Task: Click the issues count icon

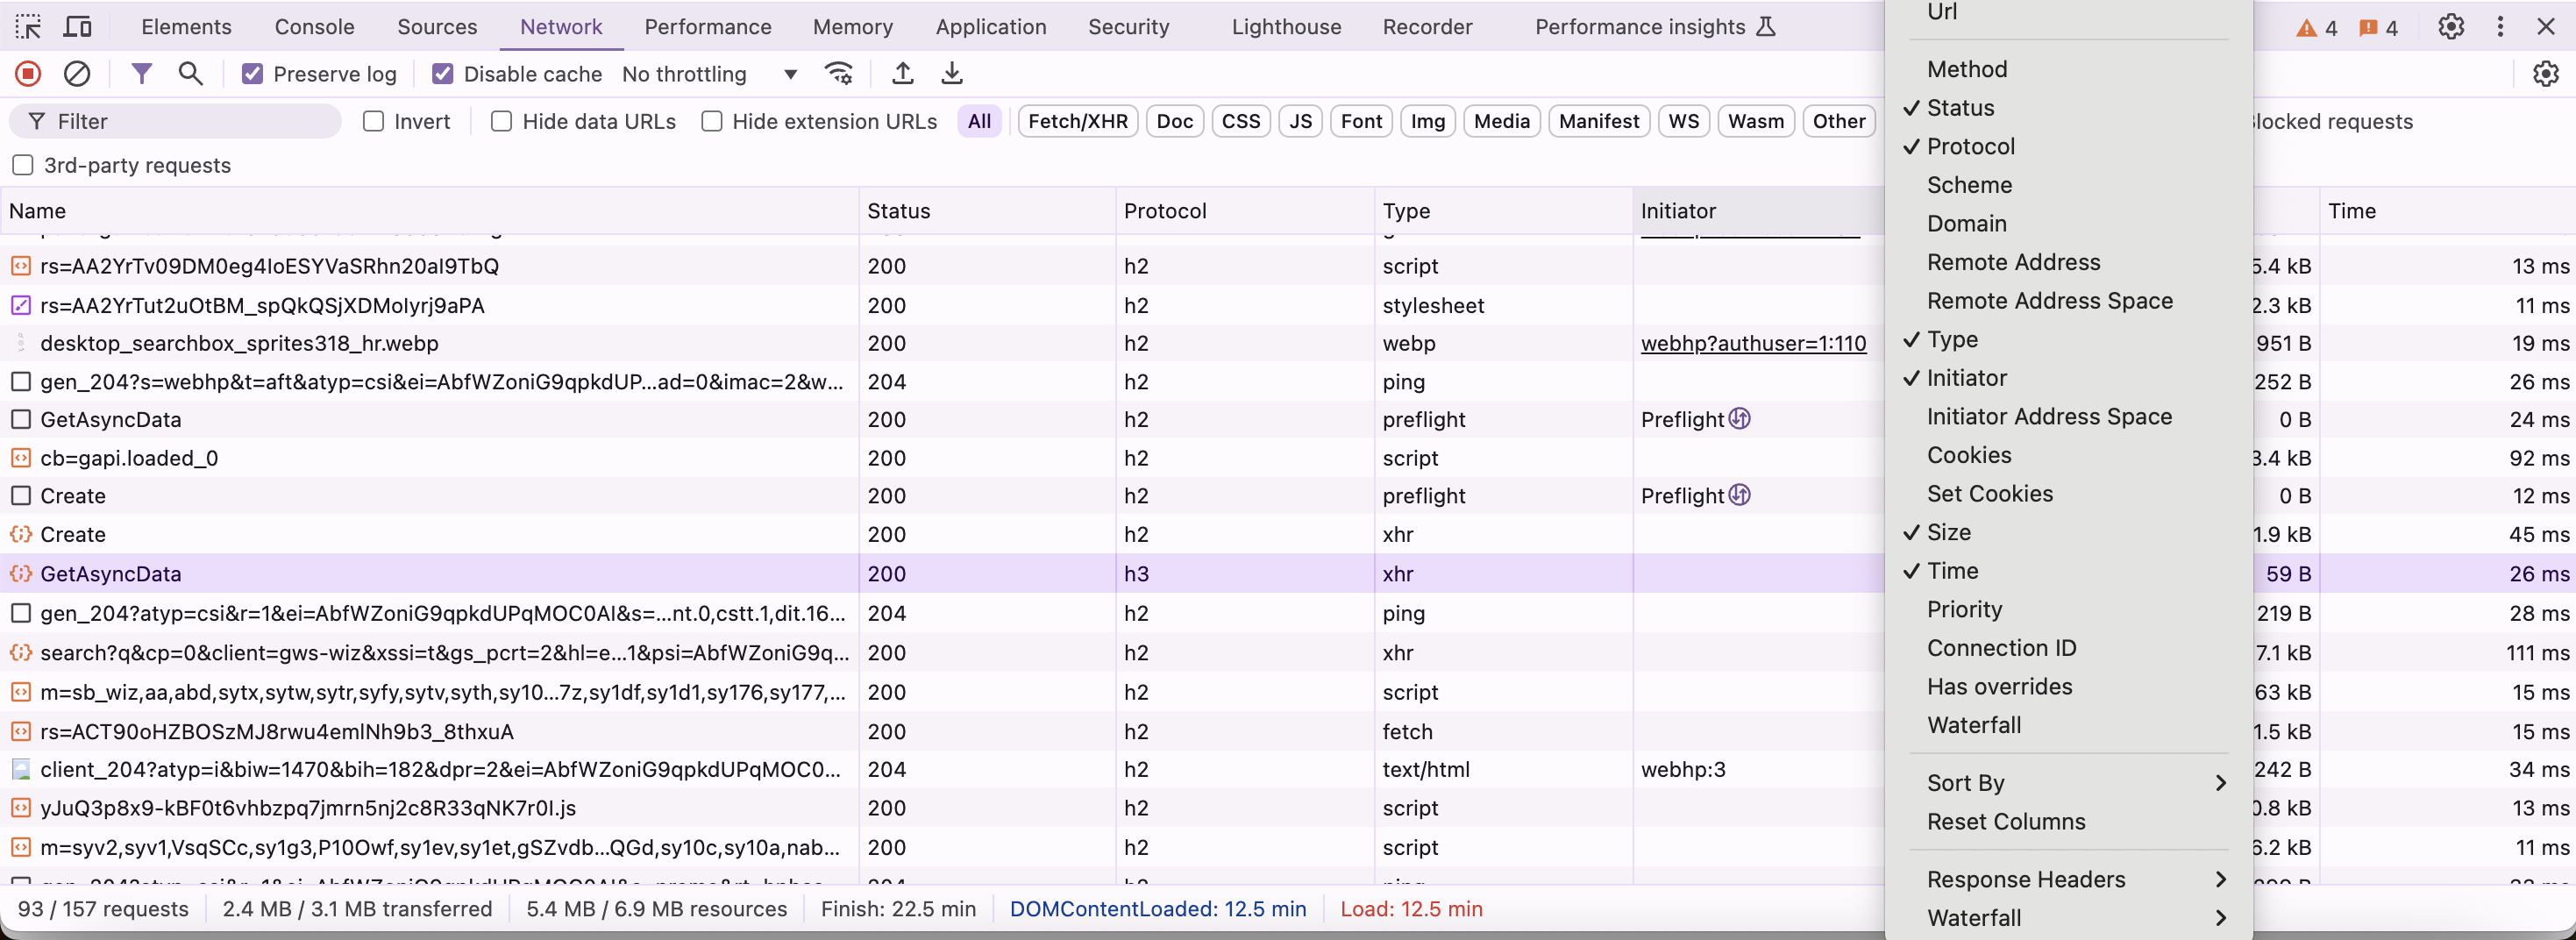Action: [x=2377, y=28]
